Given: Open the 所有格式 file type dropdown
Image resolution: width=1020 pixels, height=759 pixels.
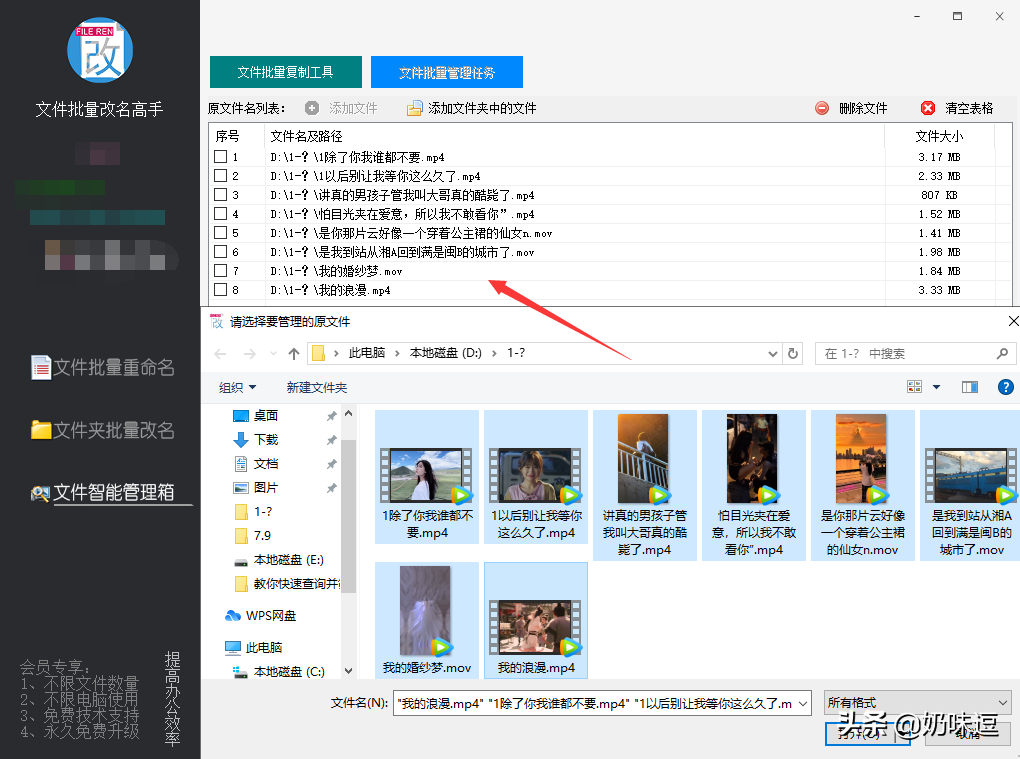Looking at the screenshot, I should [x=917, y=702].
